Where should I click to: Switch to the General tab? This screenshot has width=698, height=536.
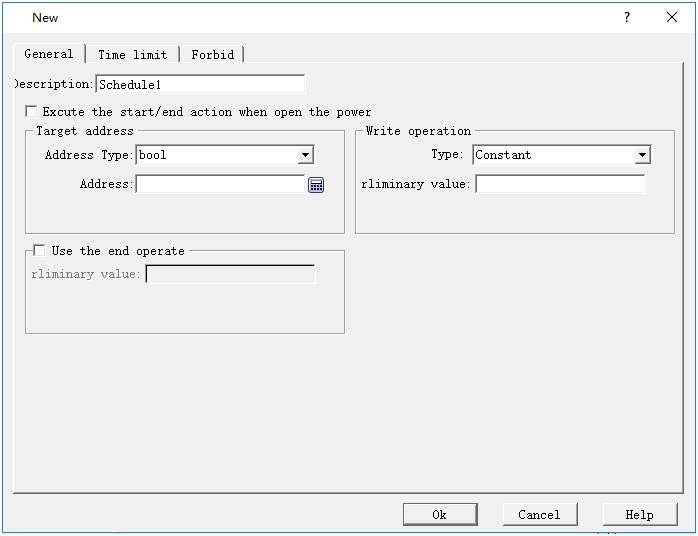[x=48, y=54]
